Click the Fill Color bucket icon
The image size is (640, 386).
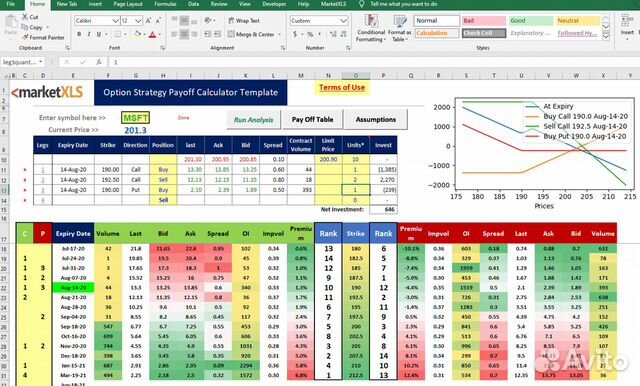click(138, 34)
